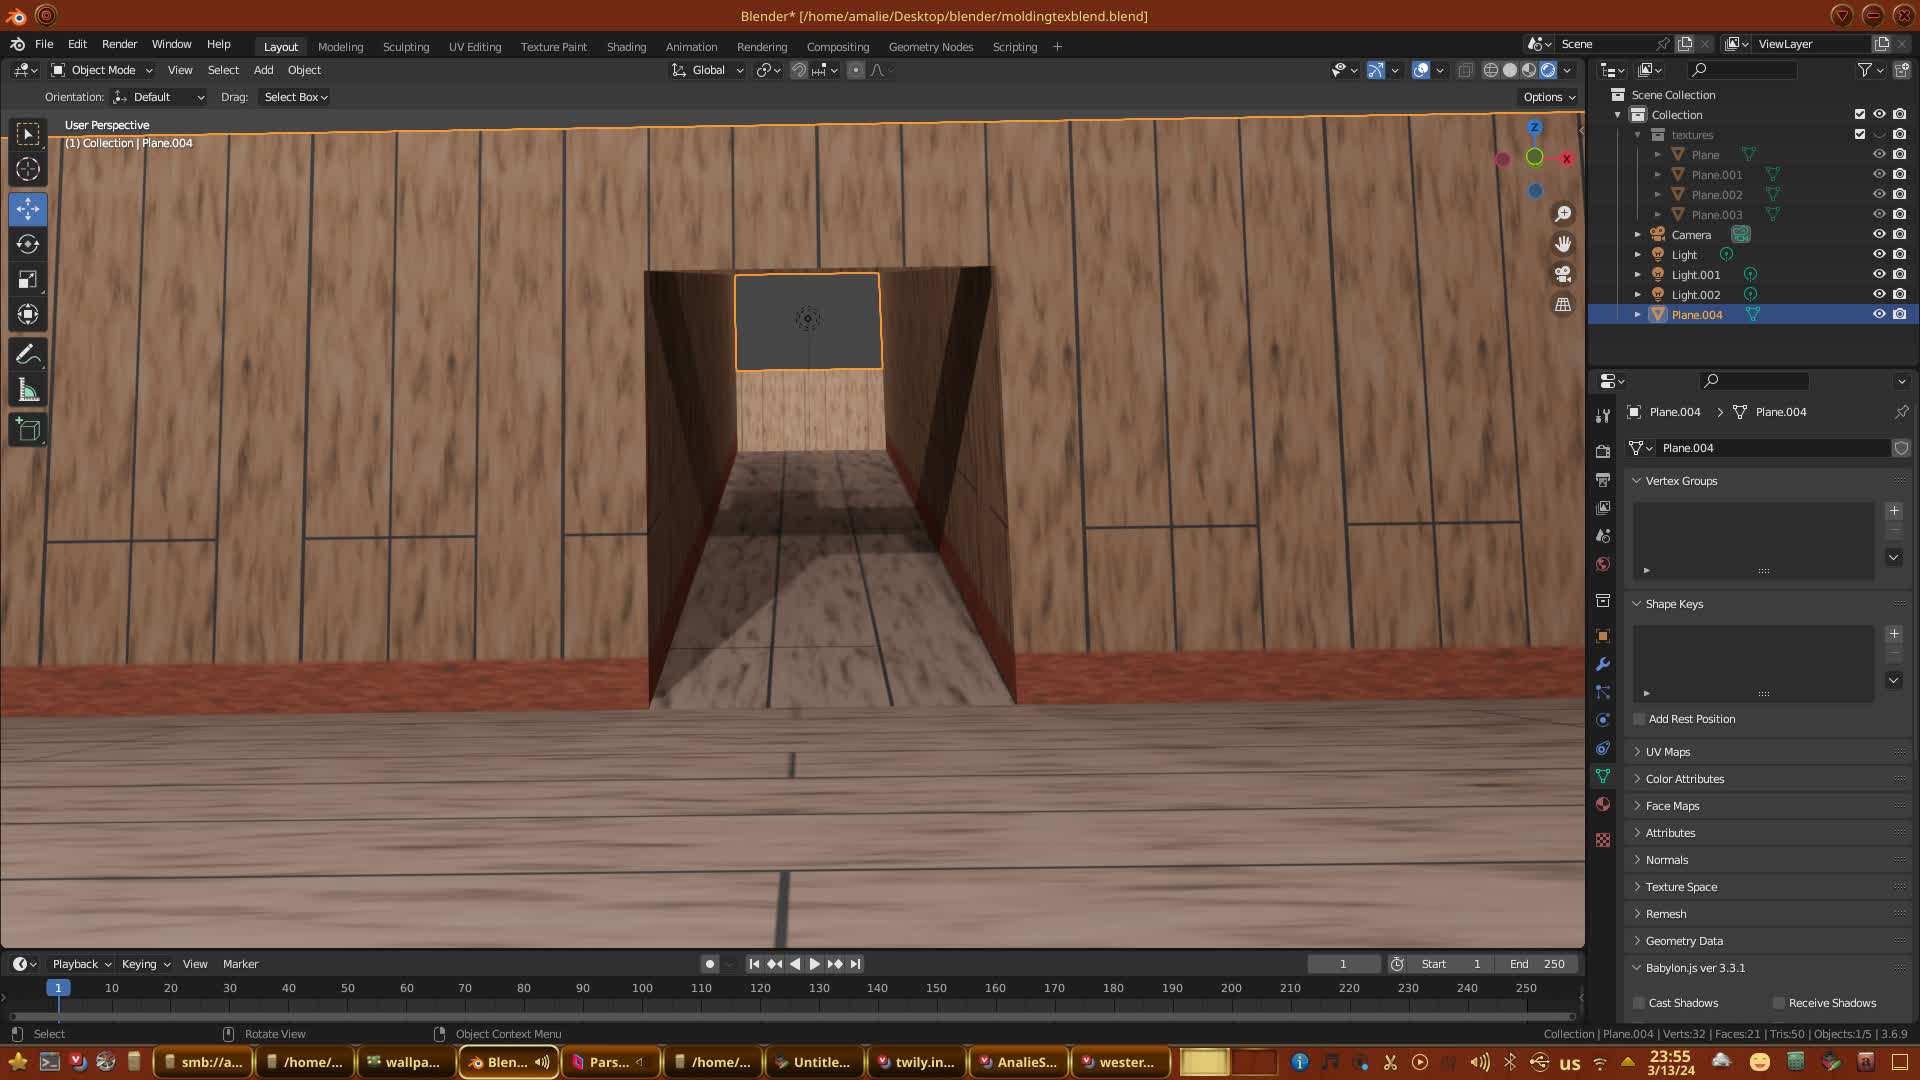Select the Scale tool
This screenshot has height=1080, width=1920.
pos(28,280)
